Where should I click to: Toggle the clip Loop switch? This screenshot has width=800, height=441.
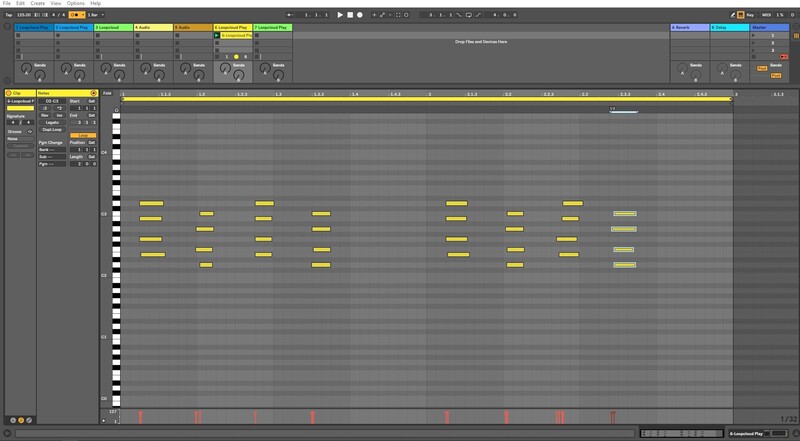83,136
